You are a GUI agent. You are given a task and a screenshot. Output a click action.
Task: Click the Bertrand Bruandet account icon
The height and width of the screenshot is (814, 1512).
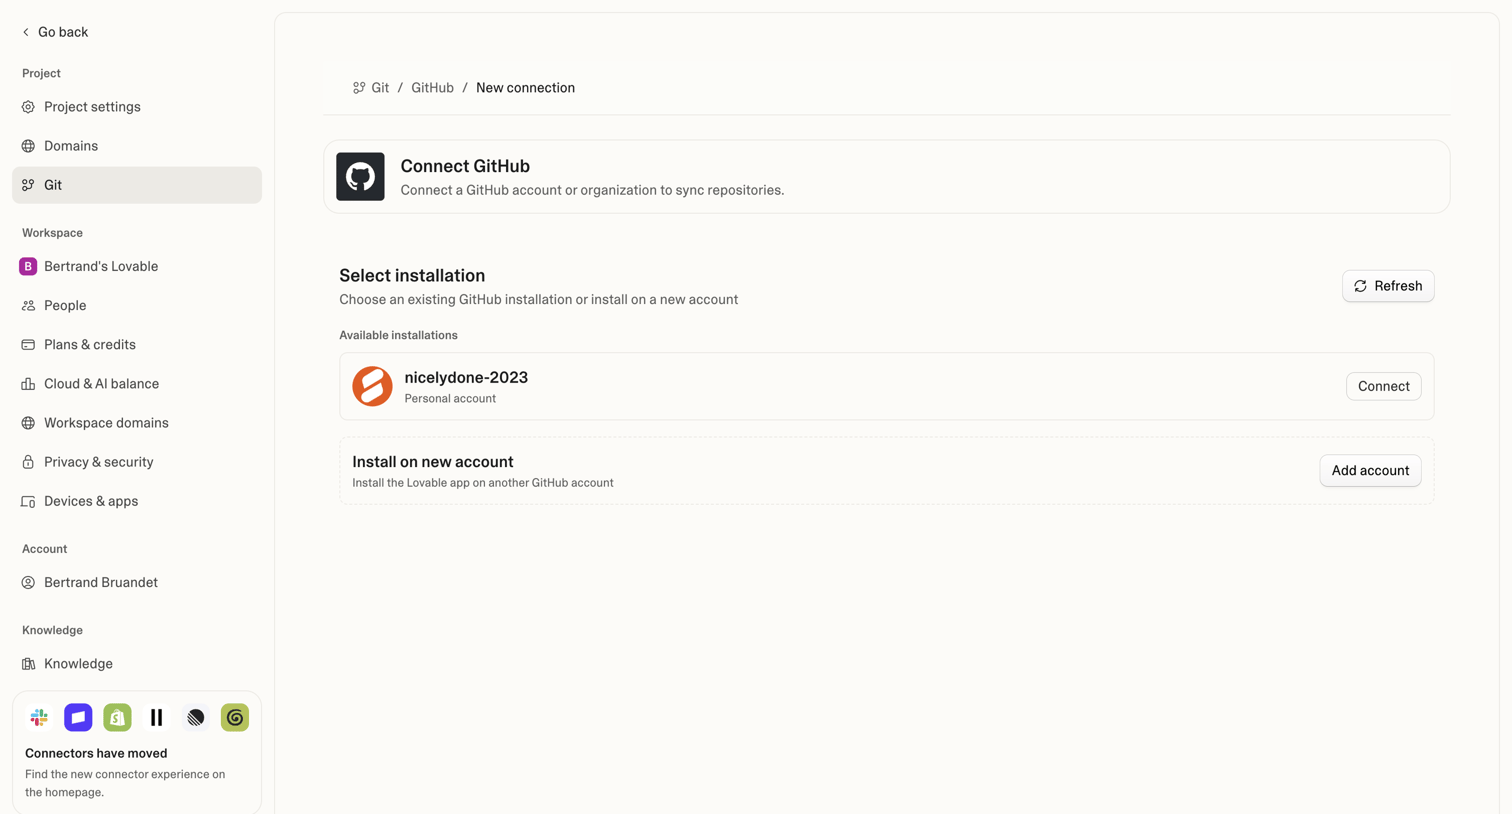tap(28, 583)
